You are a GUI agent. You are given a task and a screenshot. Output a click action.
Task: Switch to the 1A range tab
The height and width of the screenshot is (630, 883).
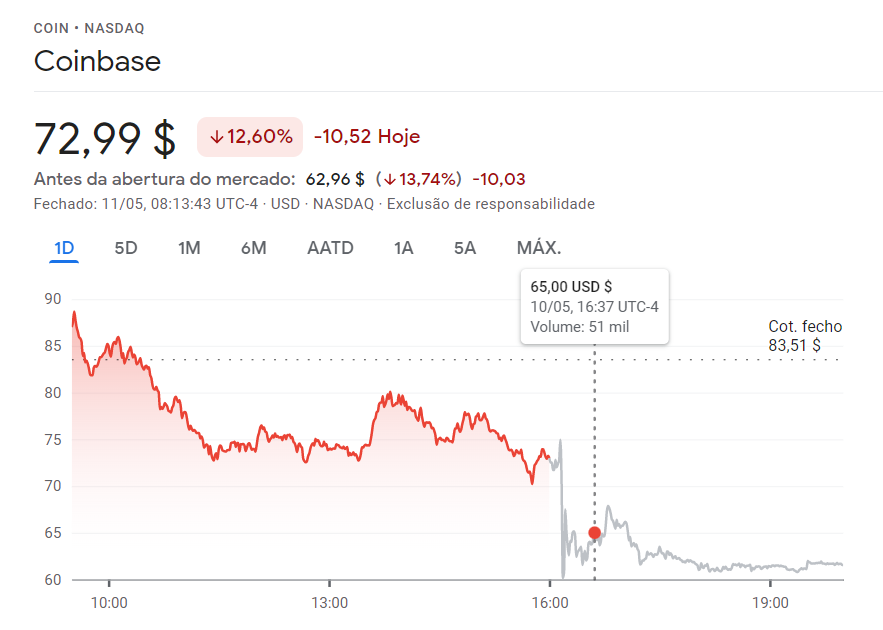[403, 248]
